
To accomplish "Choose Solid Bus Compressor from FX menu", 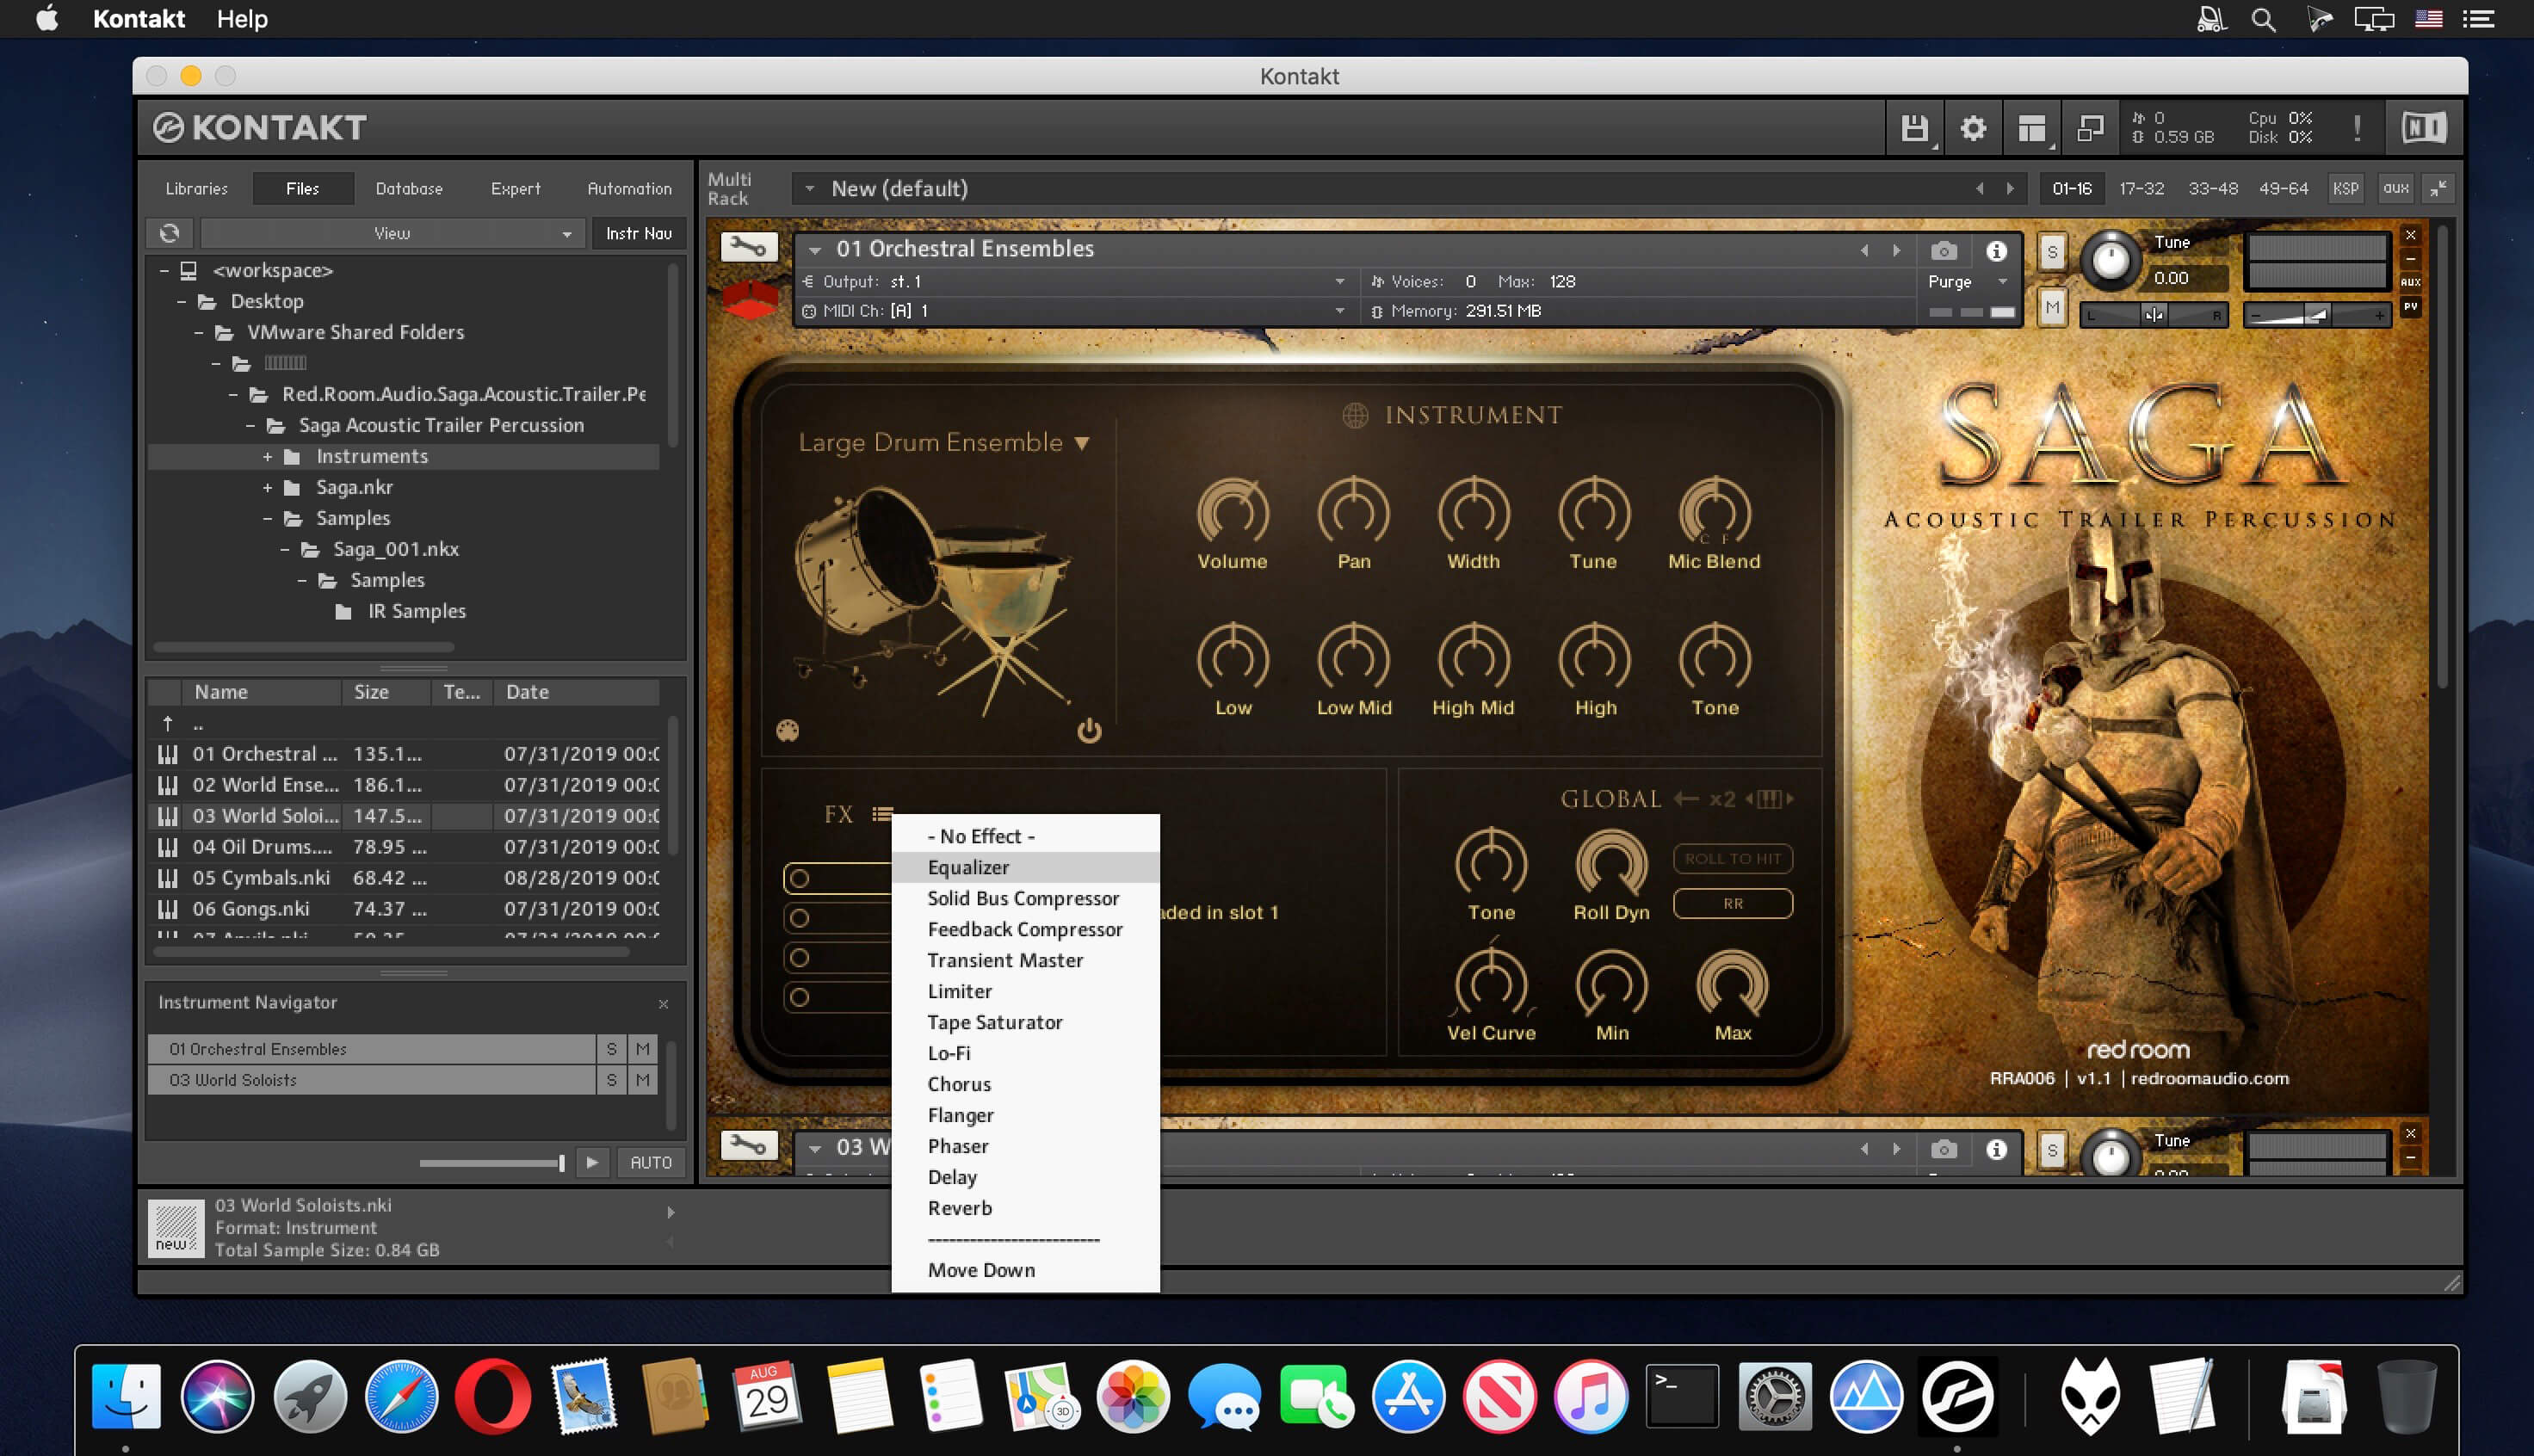I will pos(1025,898).
